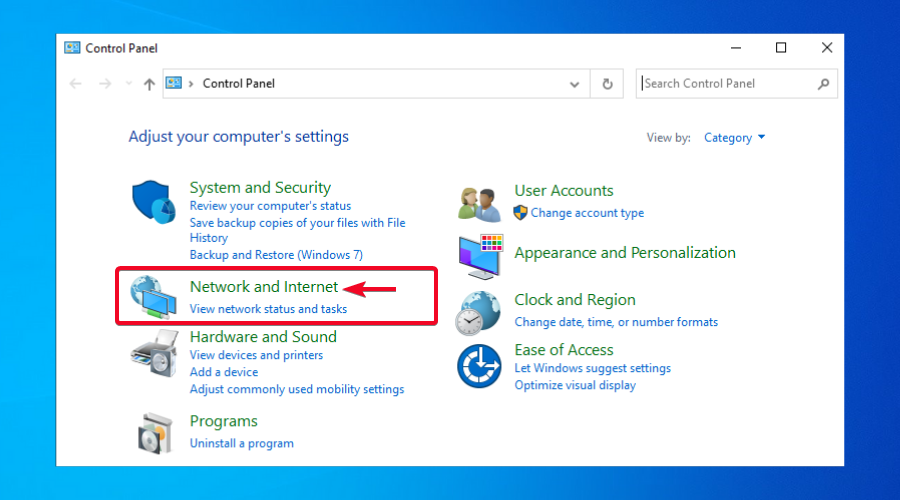The image size is (900, 500).
Task: Click Save backup copies with File History
Action: click(x=297, y=230)
